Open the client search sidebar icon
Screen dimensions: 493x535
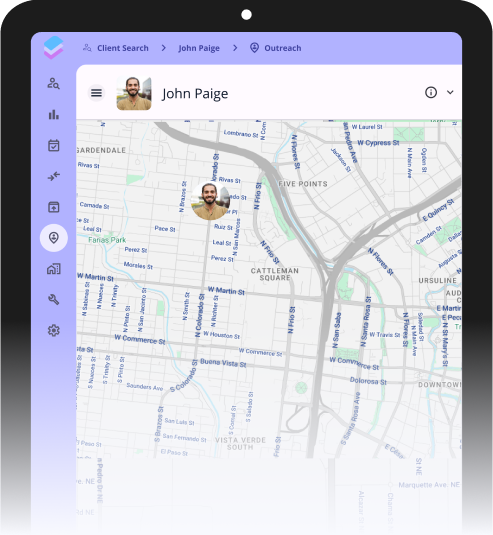tap(54, 83)
